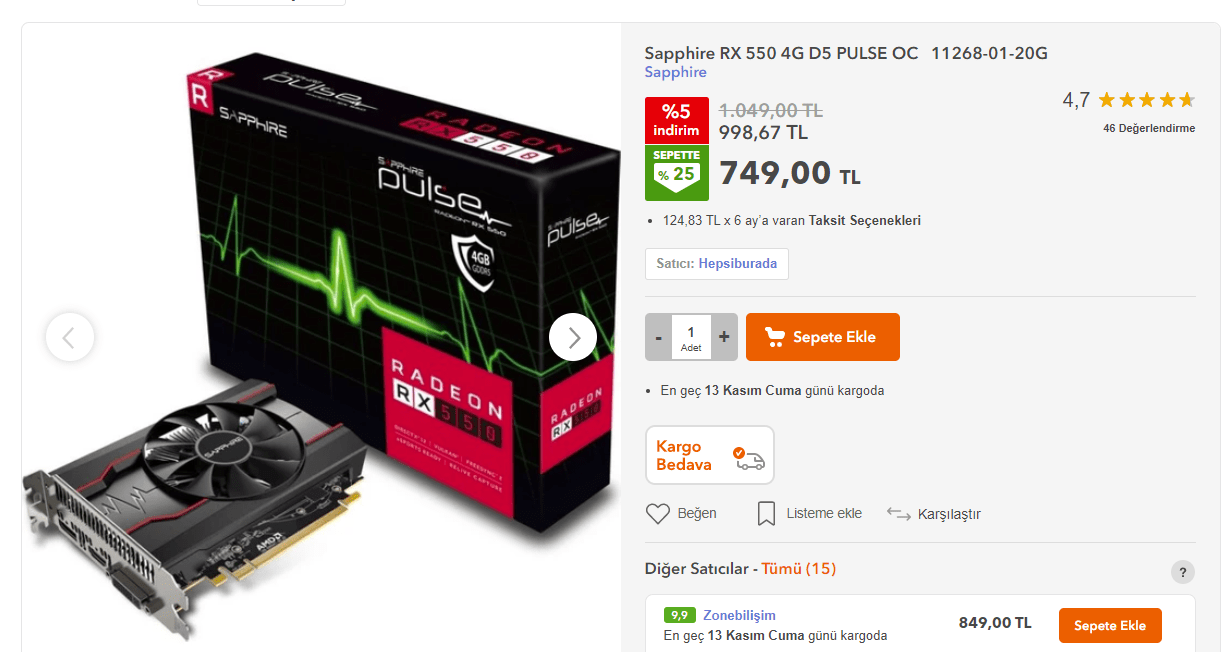
Task: Expand all sellers via Tümü (15)
Action: [x=799, y=568]
